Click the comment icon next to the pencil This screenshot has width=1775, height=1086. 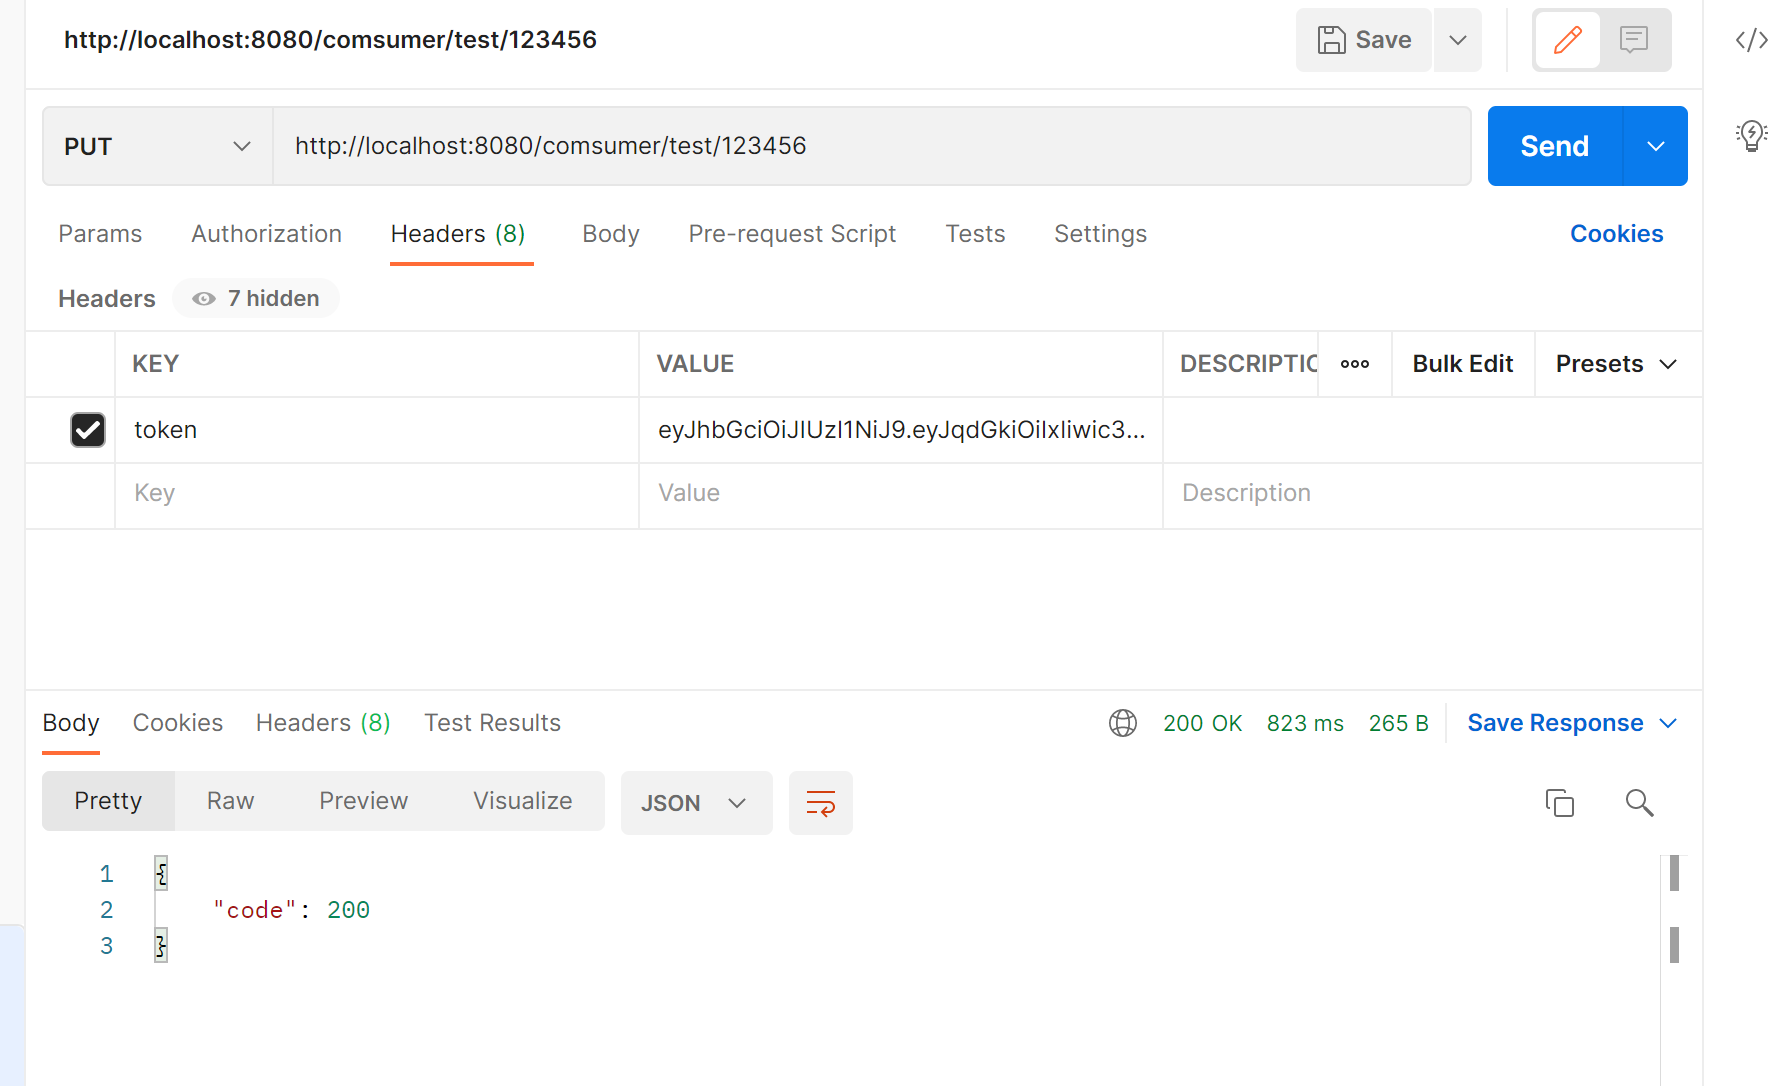click(1634, 40)
